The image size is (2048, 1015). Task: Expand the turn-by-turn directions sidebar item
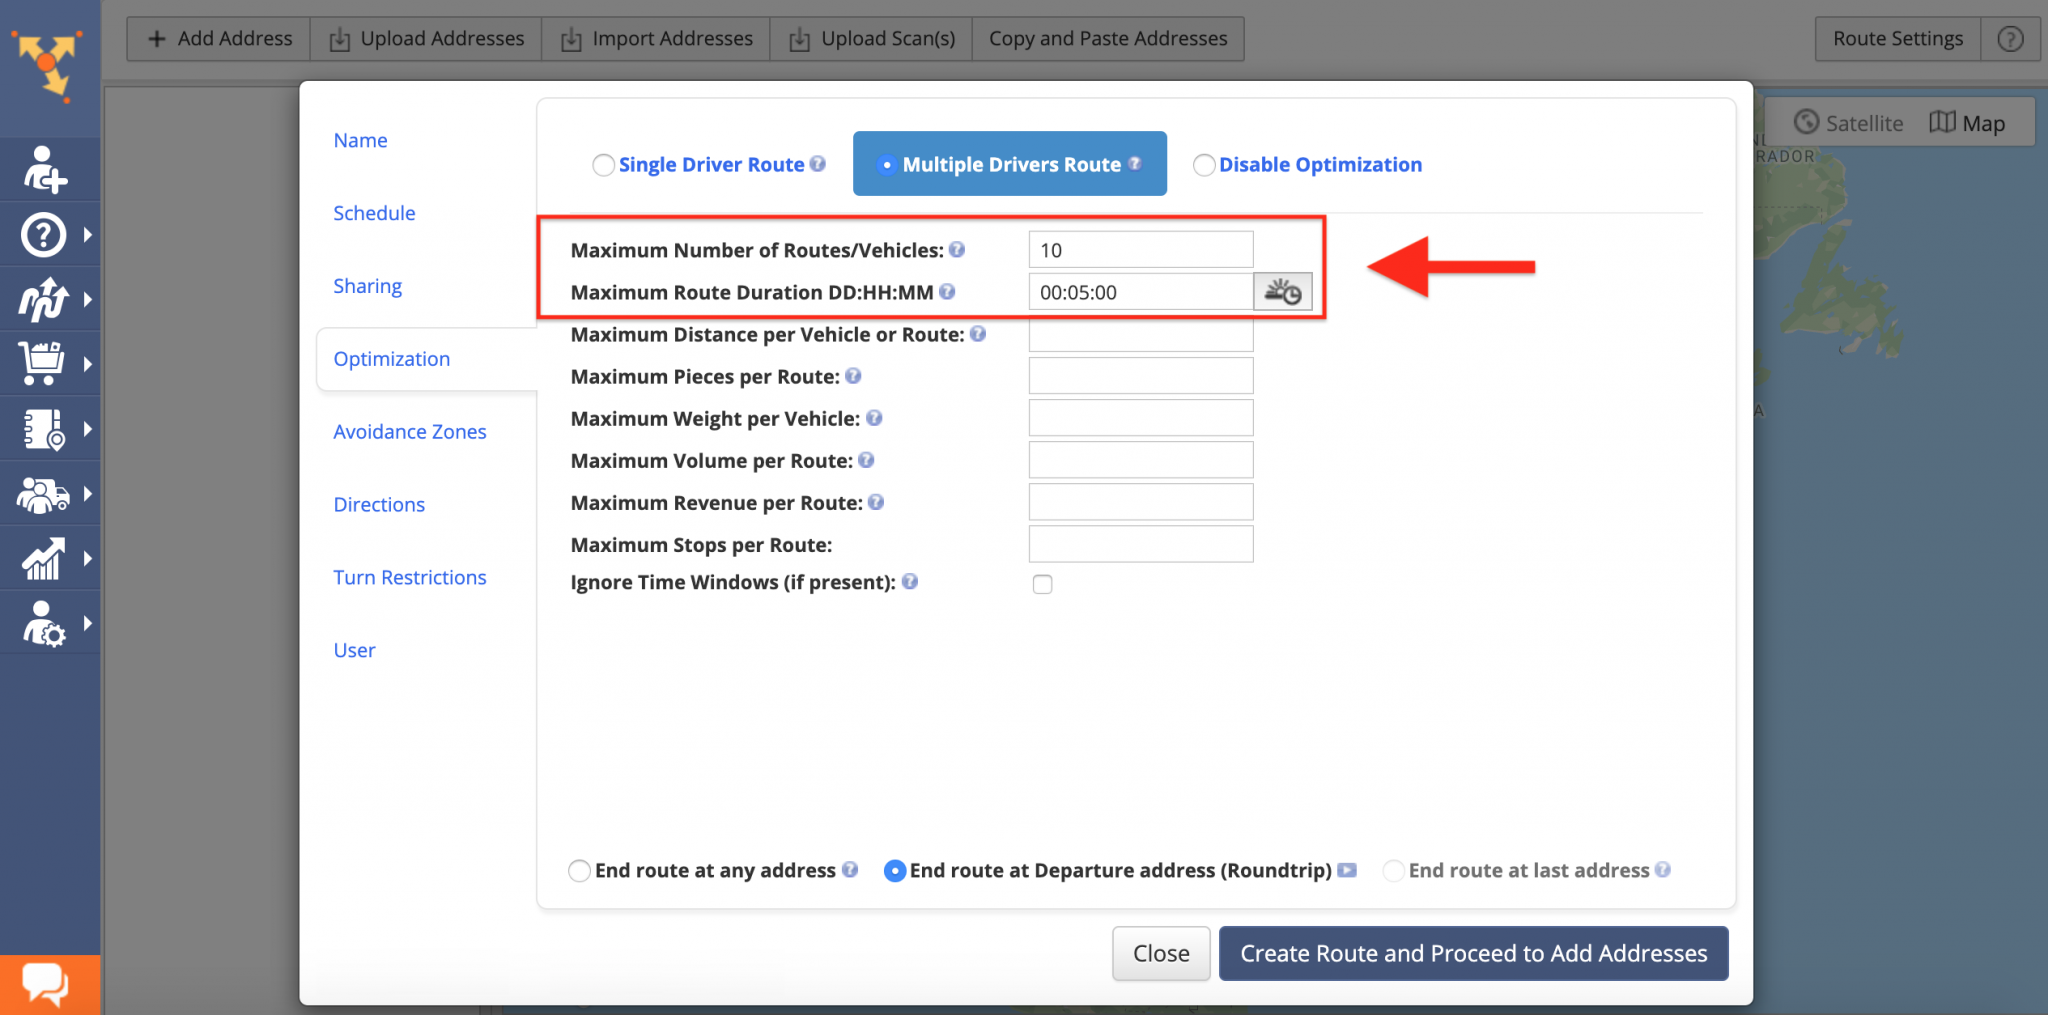[x=378, y=504]
